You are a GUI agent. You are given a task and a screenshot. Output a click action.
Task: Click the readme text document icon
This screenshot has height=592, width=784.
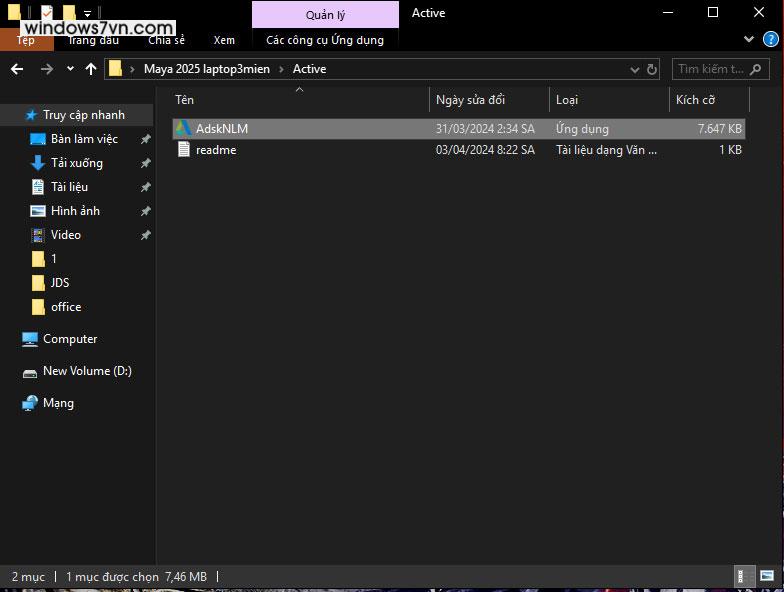point(183,150)
